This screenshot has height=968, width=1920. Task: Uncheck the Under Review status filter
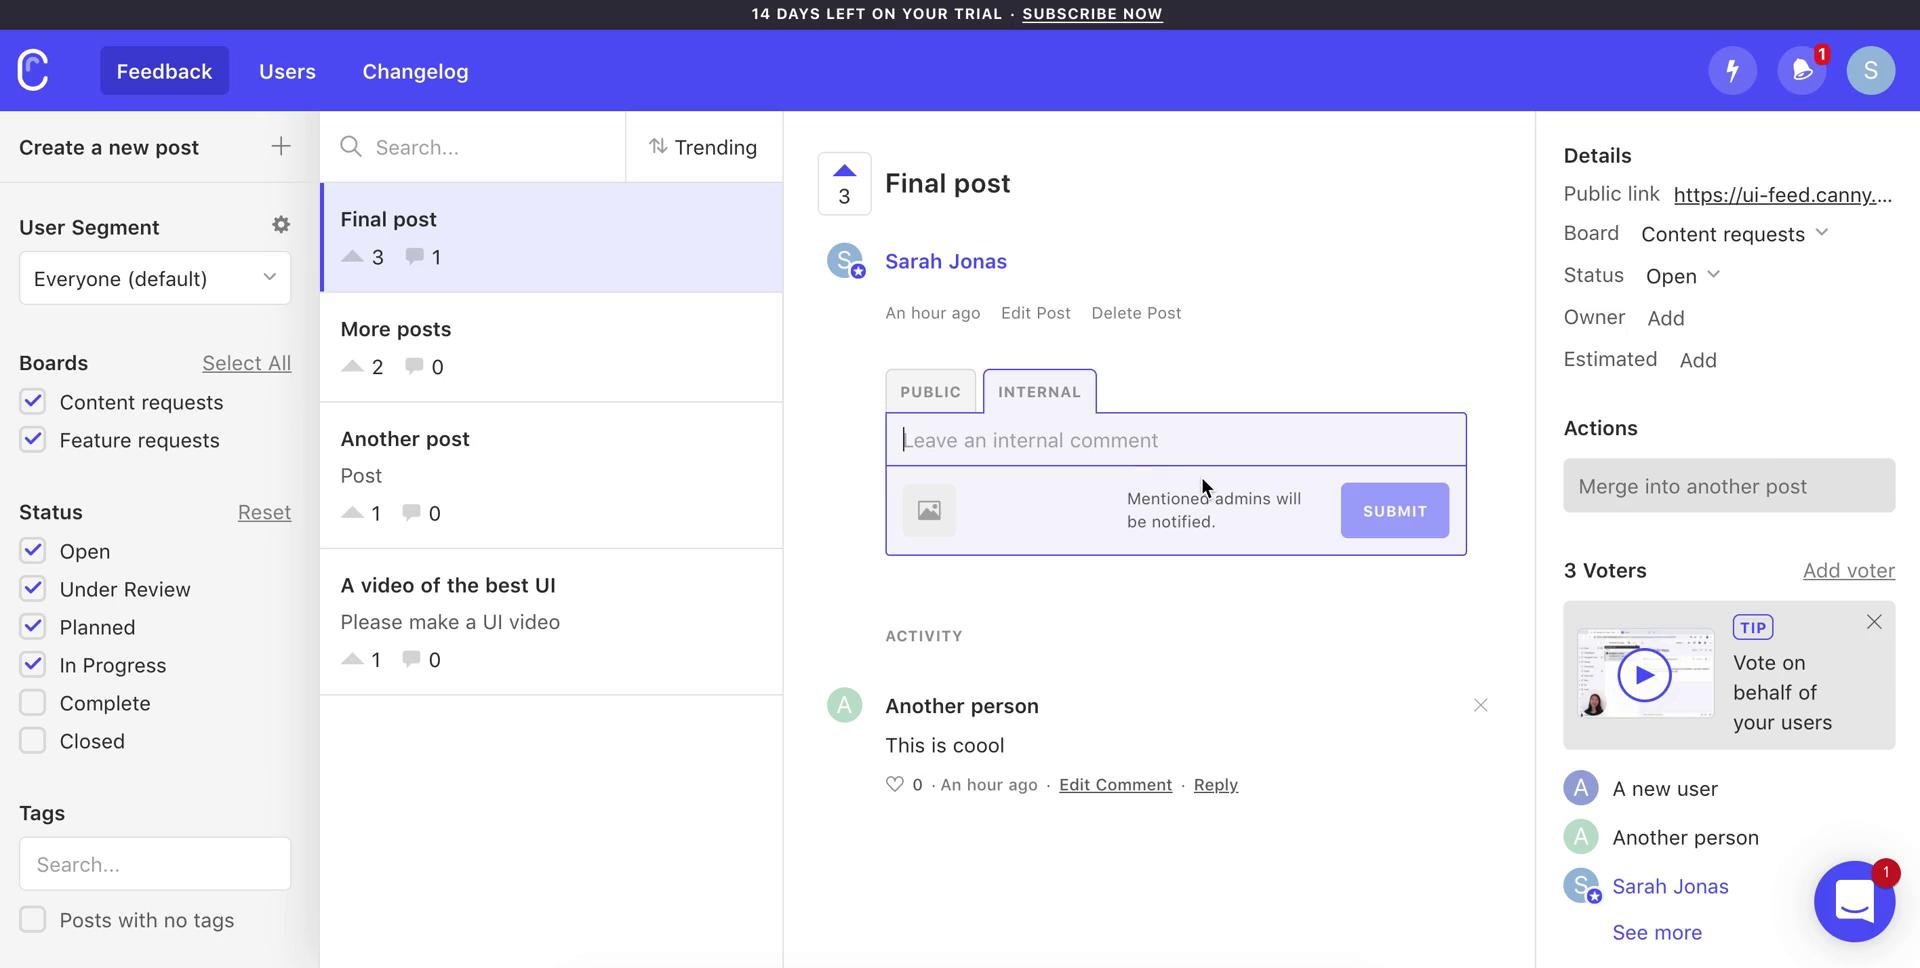point(32,588)
